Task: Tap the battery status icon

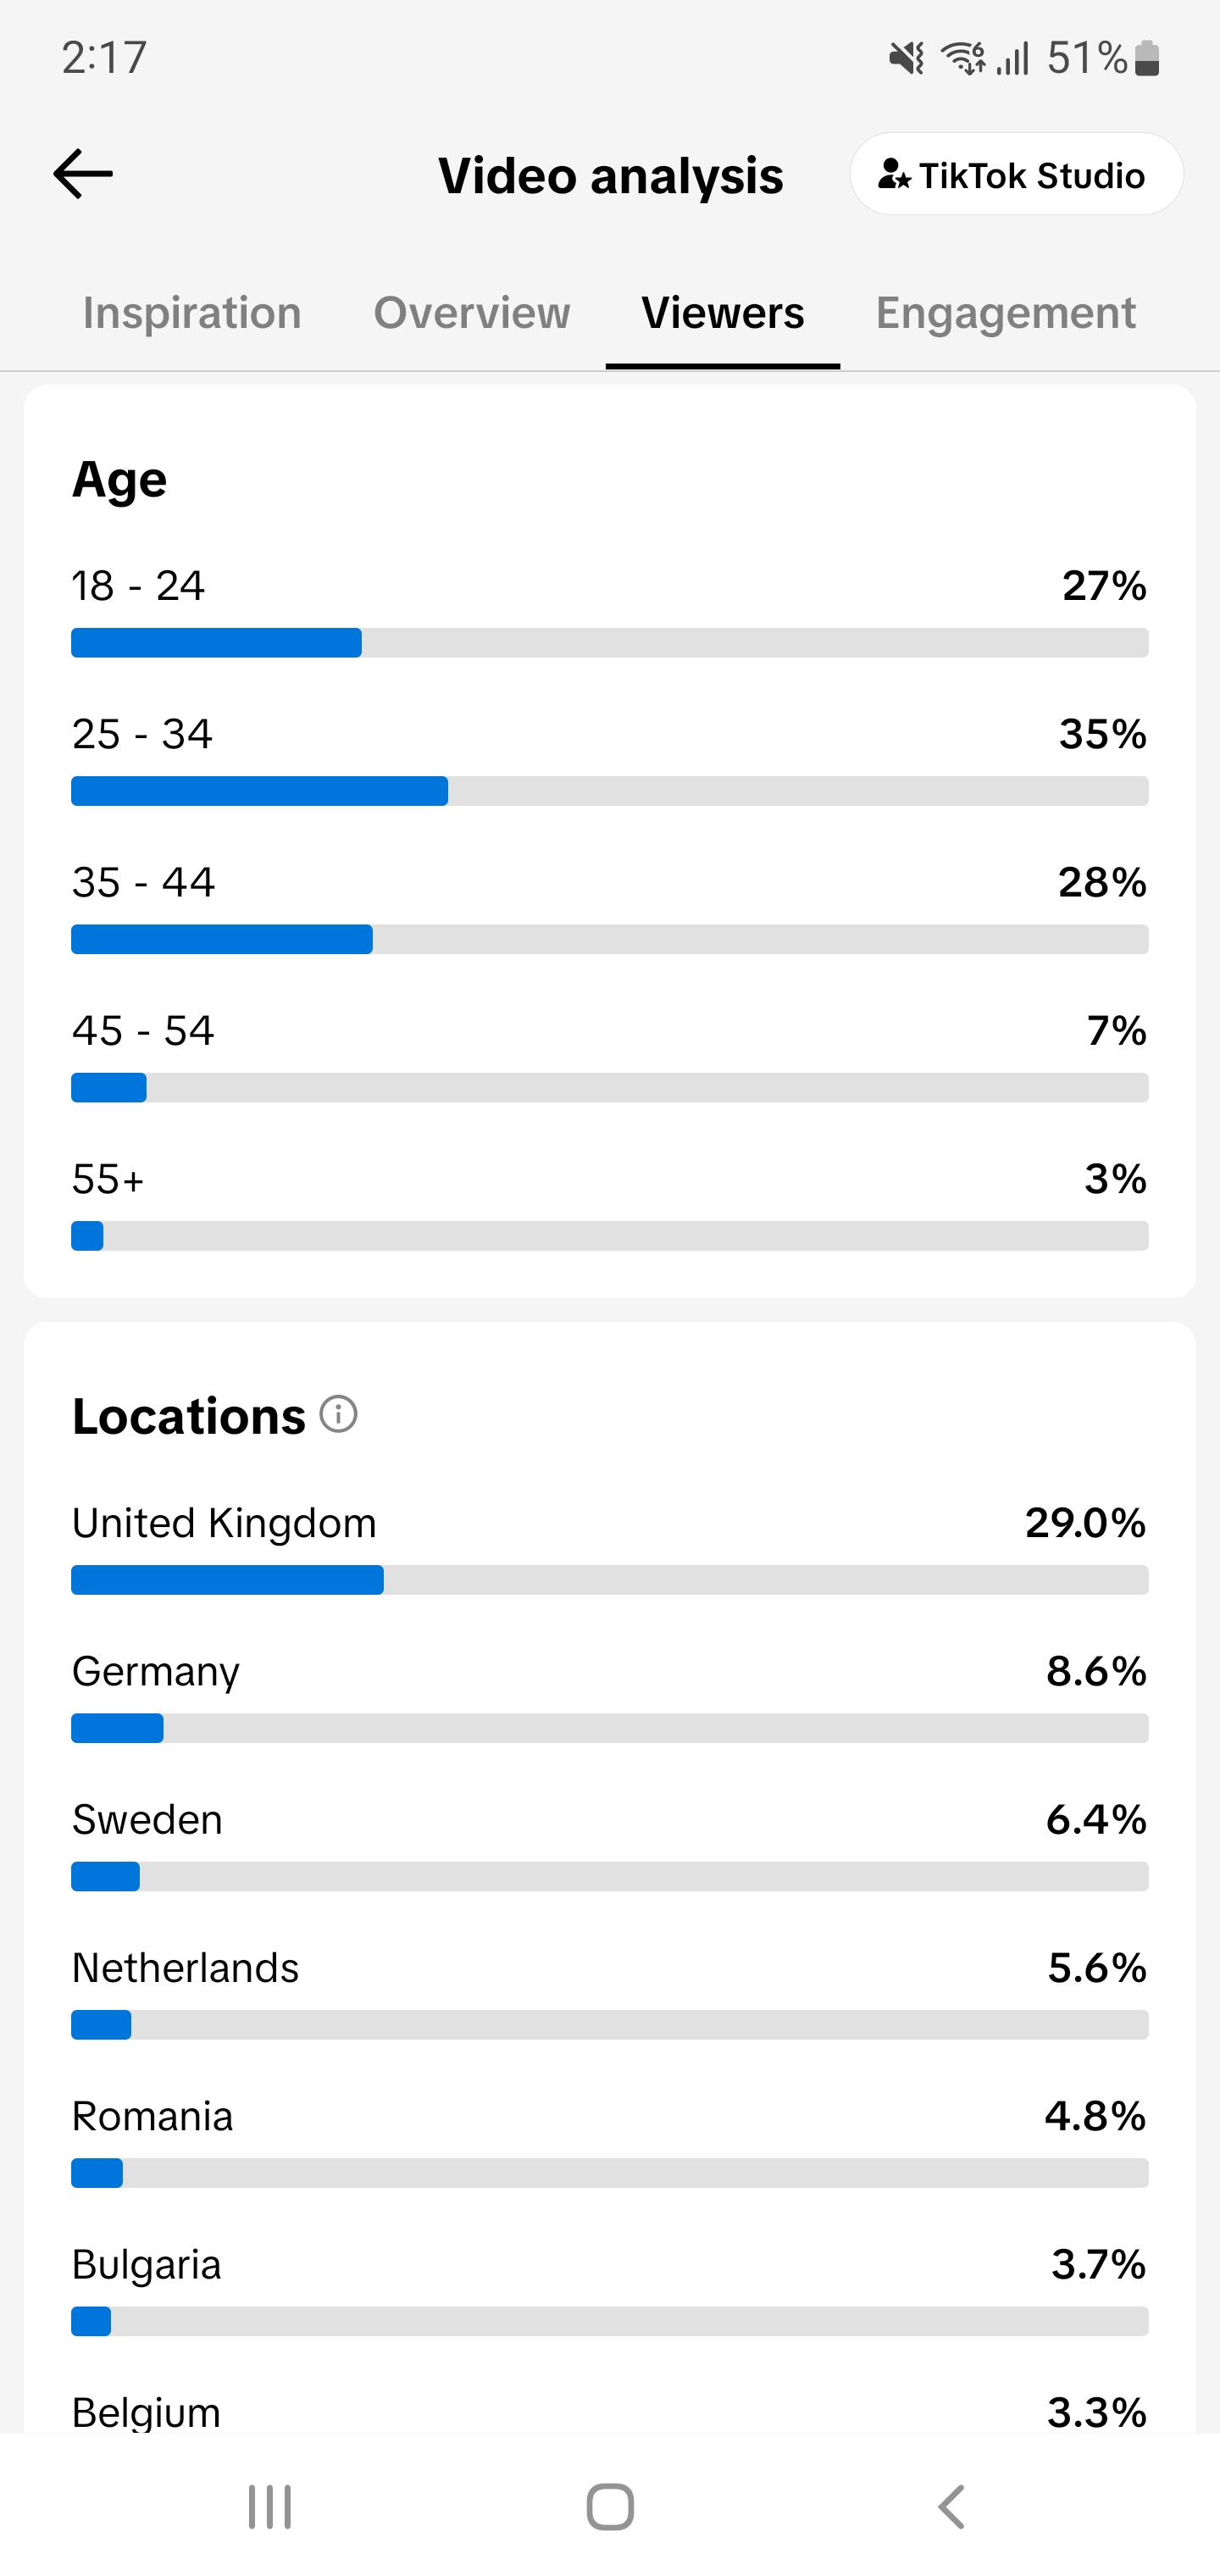Action: click(x=1147, y=58)
